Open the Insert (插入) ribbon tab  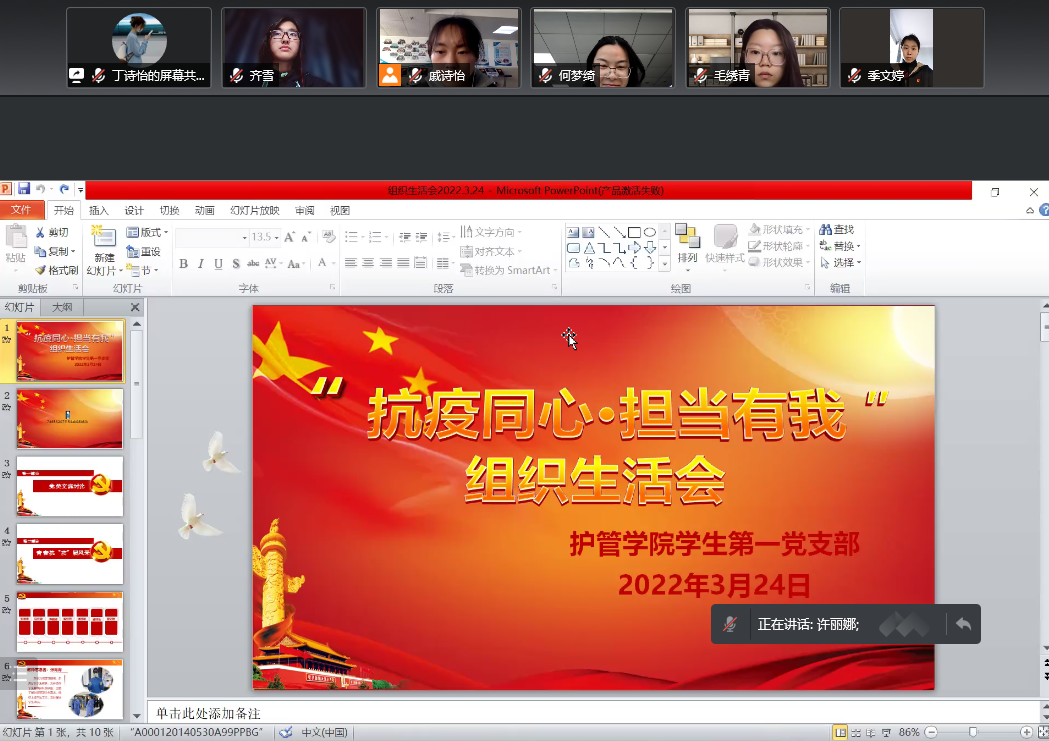(99, 211)
